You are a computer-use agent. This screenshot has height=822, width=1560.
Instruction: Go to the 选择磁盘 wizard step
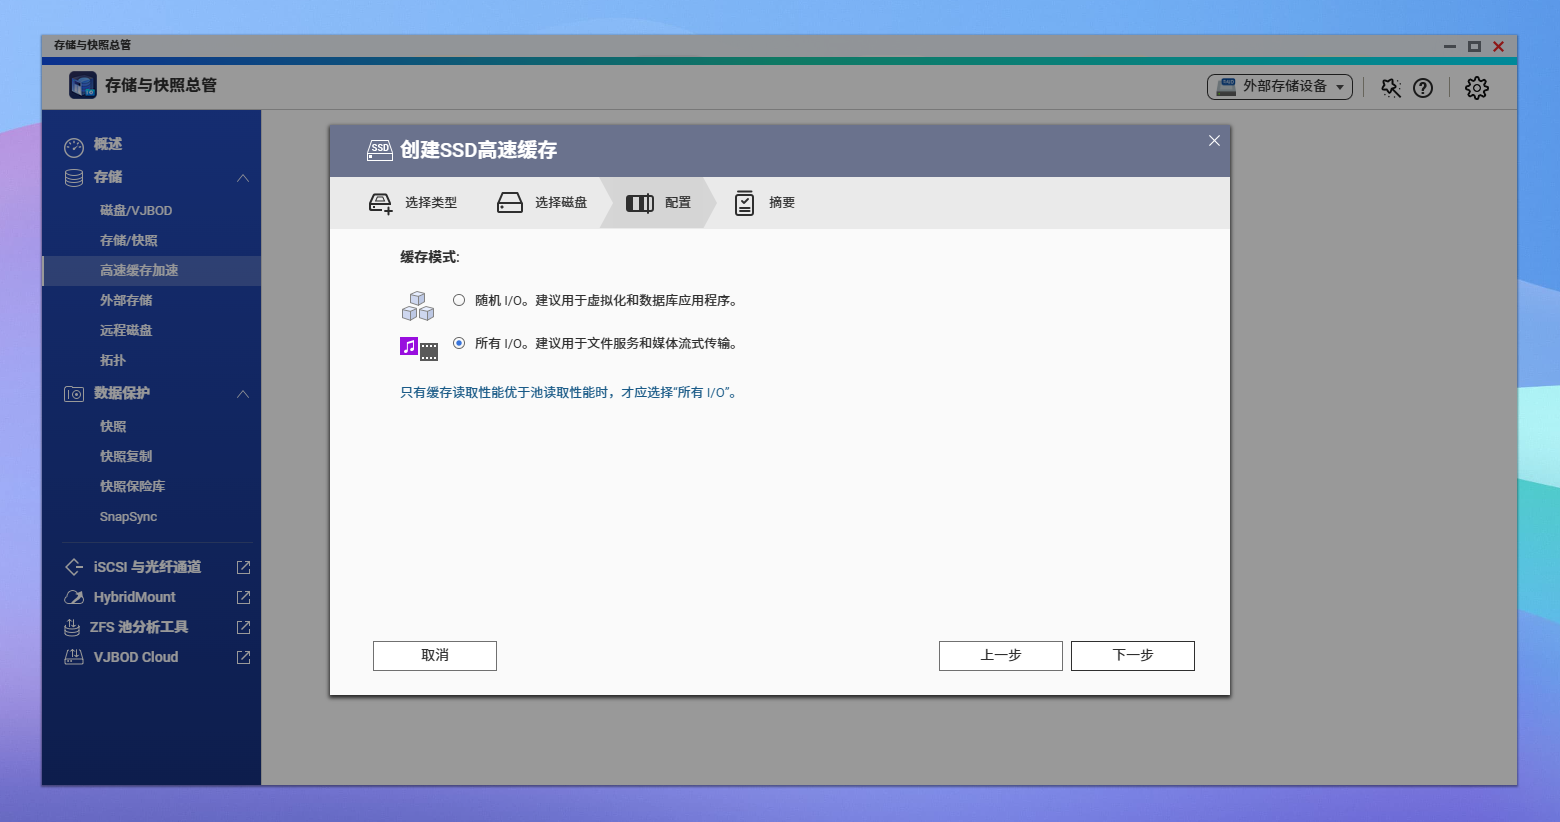[x=543, y=203]
